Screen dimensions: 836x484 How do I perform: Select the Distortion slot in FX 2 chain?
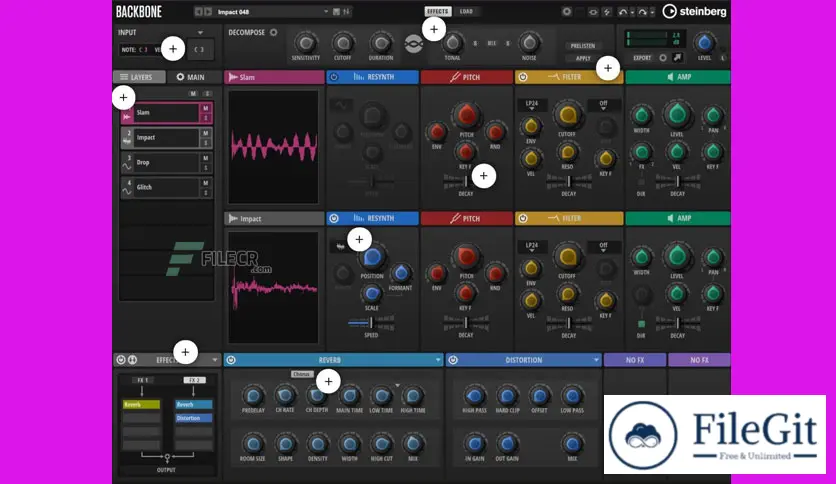coord(194,418)
